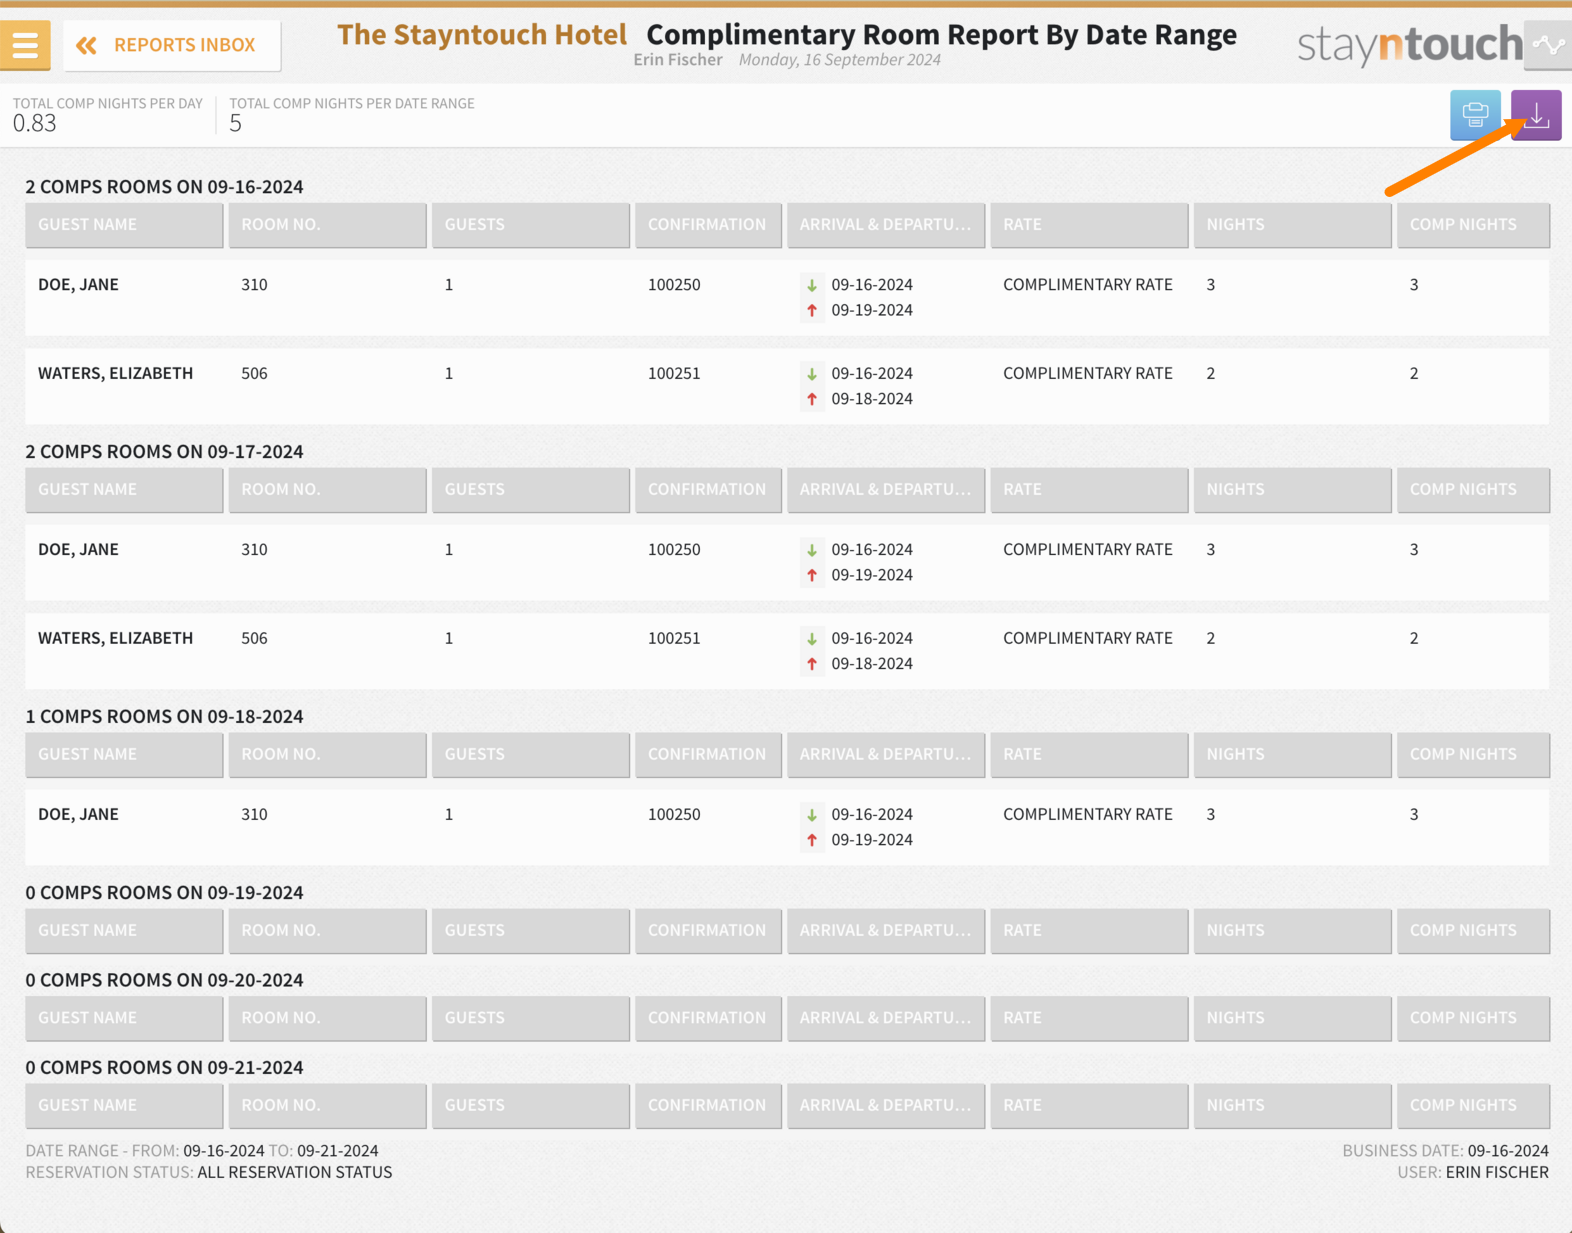Click room 310 in the 09-18-2024 section
Image resolution: width=1572 pixels, height=1233 pixels.
point(254,814)
